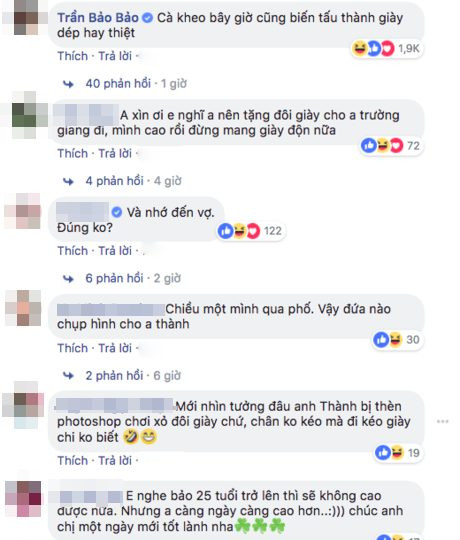Expand 6 phản hồi replies
The width and height of the screenshot is (460, 540).
[114, 279]
